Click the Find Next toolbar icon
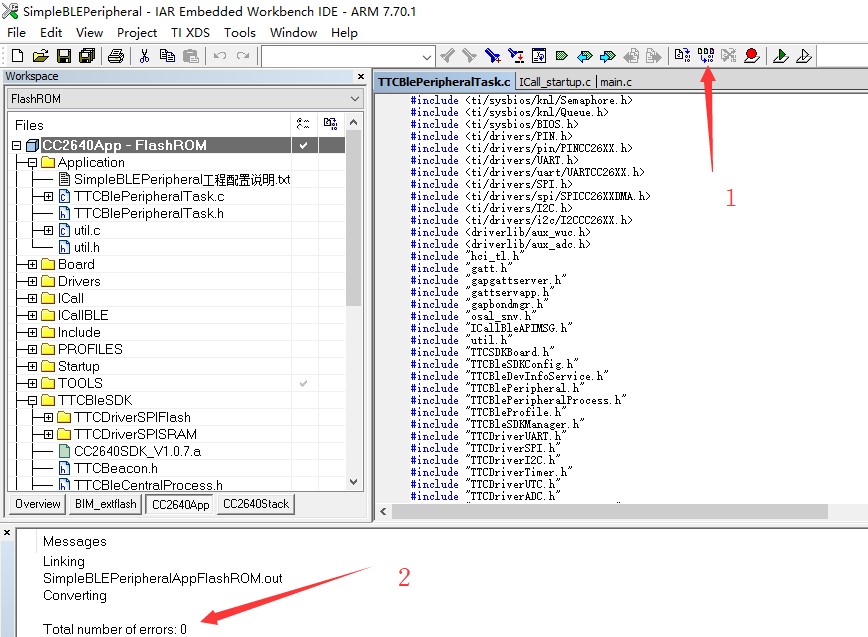The height and width of the screenshot is (637, 868). pyautogui.click(x=469, y=56)
